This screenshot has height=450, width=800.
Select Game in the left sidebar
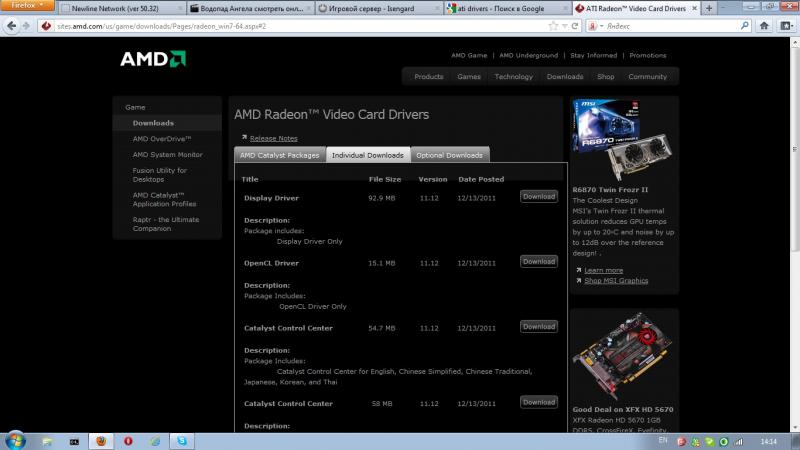click(x=135, y=107)
